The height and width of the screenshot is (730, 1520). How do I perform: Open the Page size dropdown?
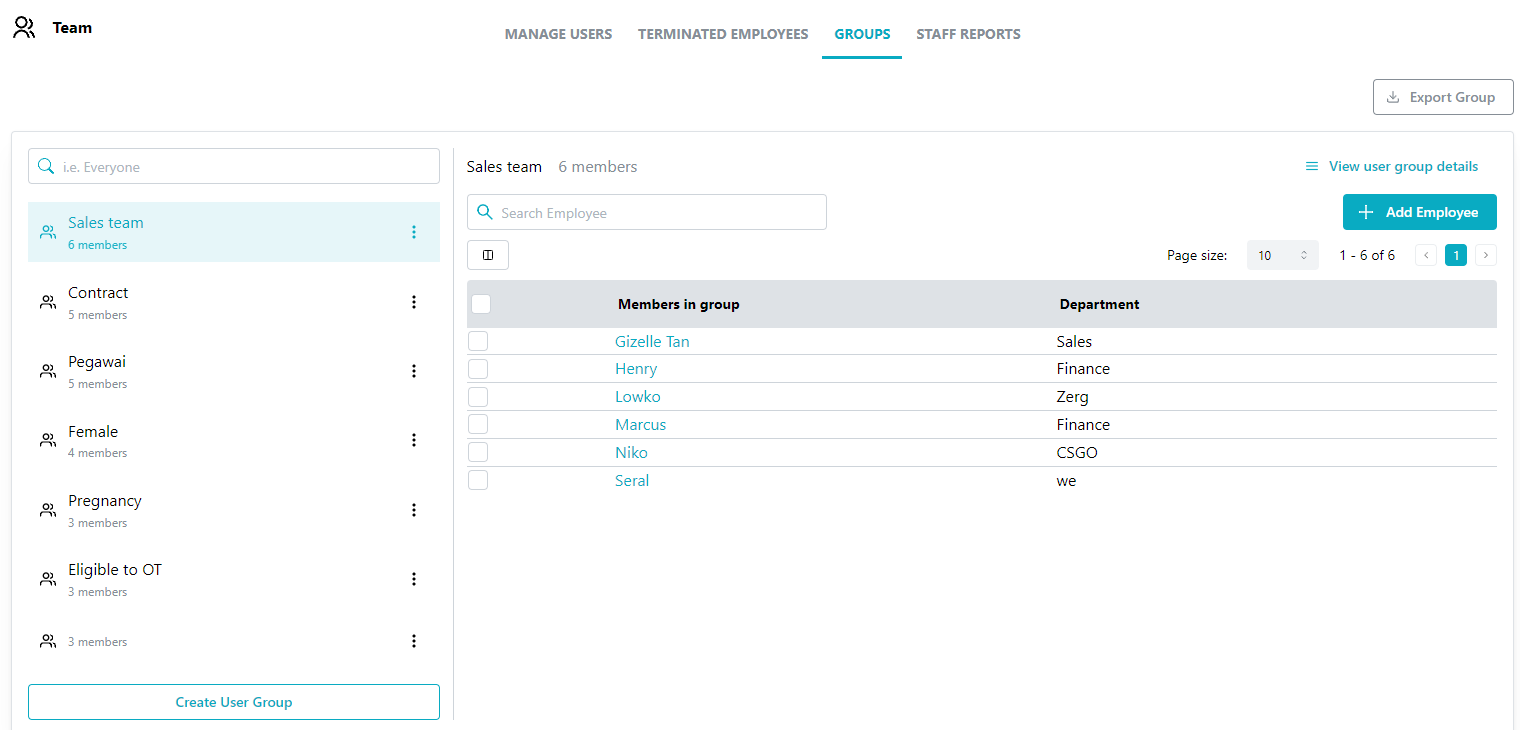click(1283, 255)
